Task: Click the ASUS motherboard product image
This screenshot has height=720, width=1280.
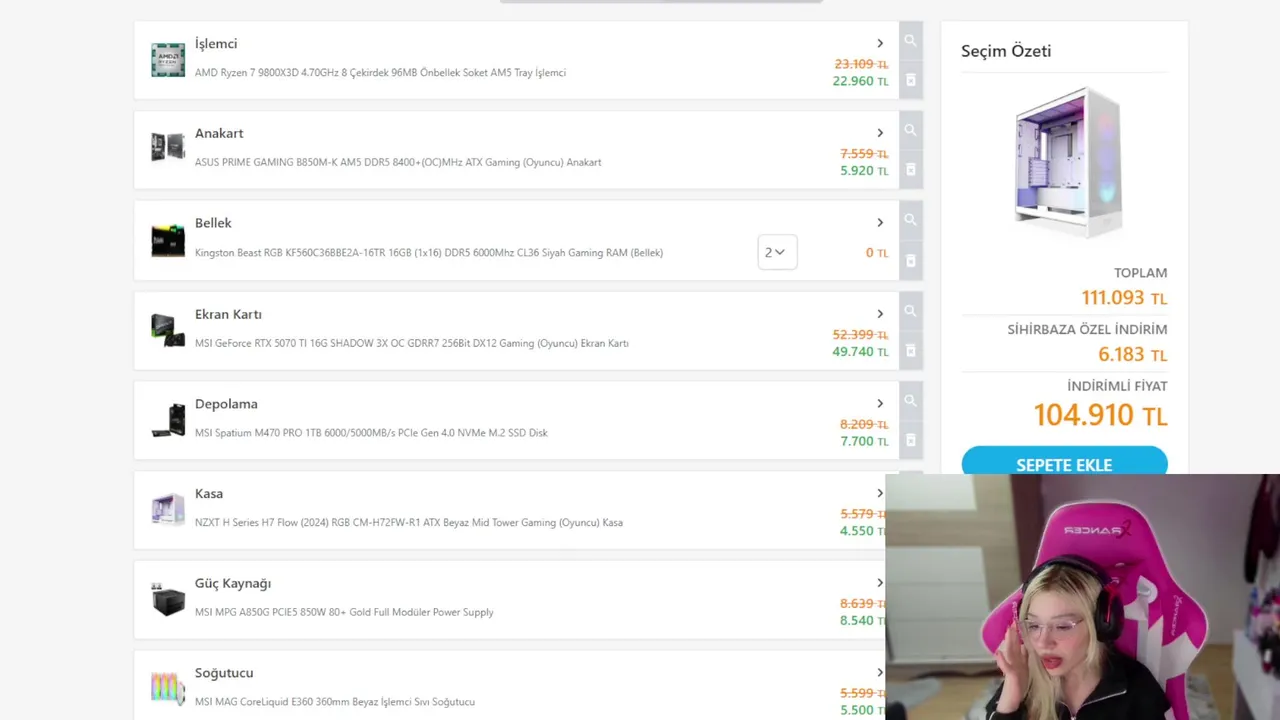Action: tap(168, 147)
